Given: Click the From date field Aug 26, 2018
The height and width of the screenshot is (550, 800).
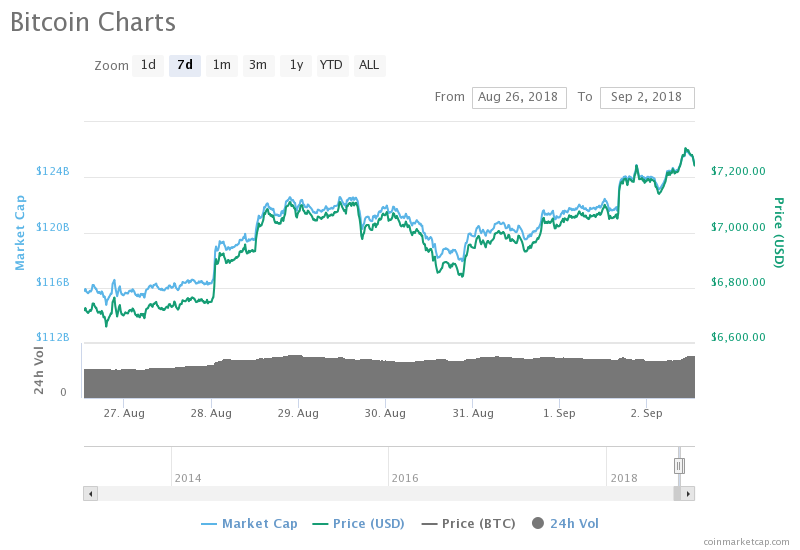Looking at the screenshot, I should (519, 97).
